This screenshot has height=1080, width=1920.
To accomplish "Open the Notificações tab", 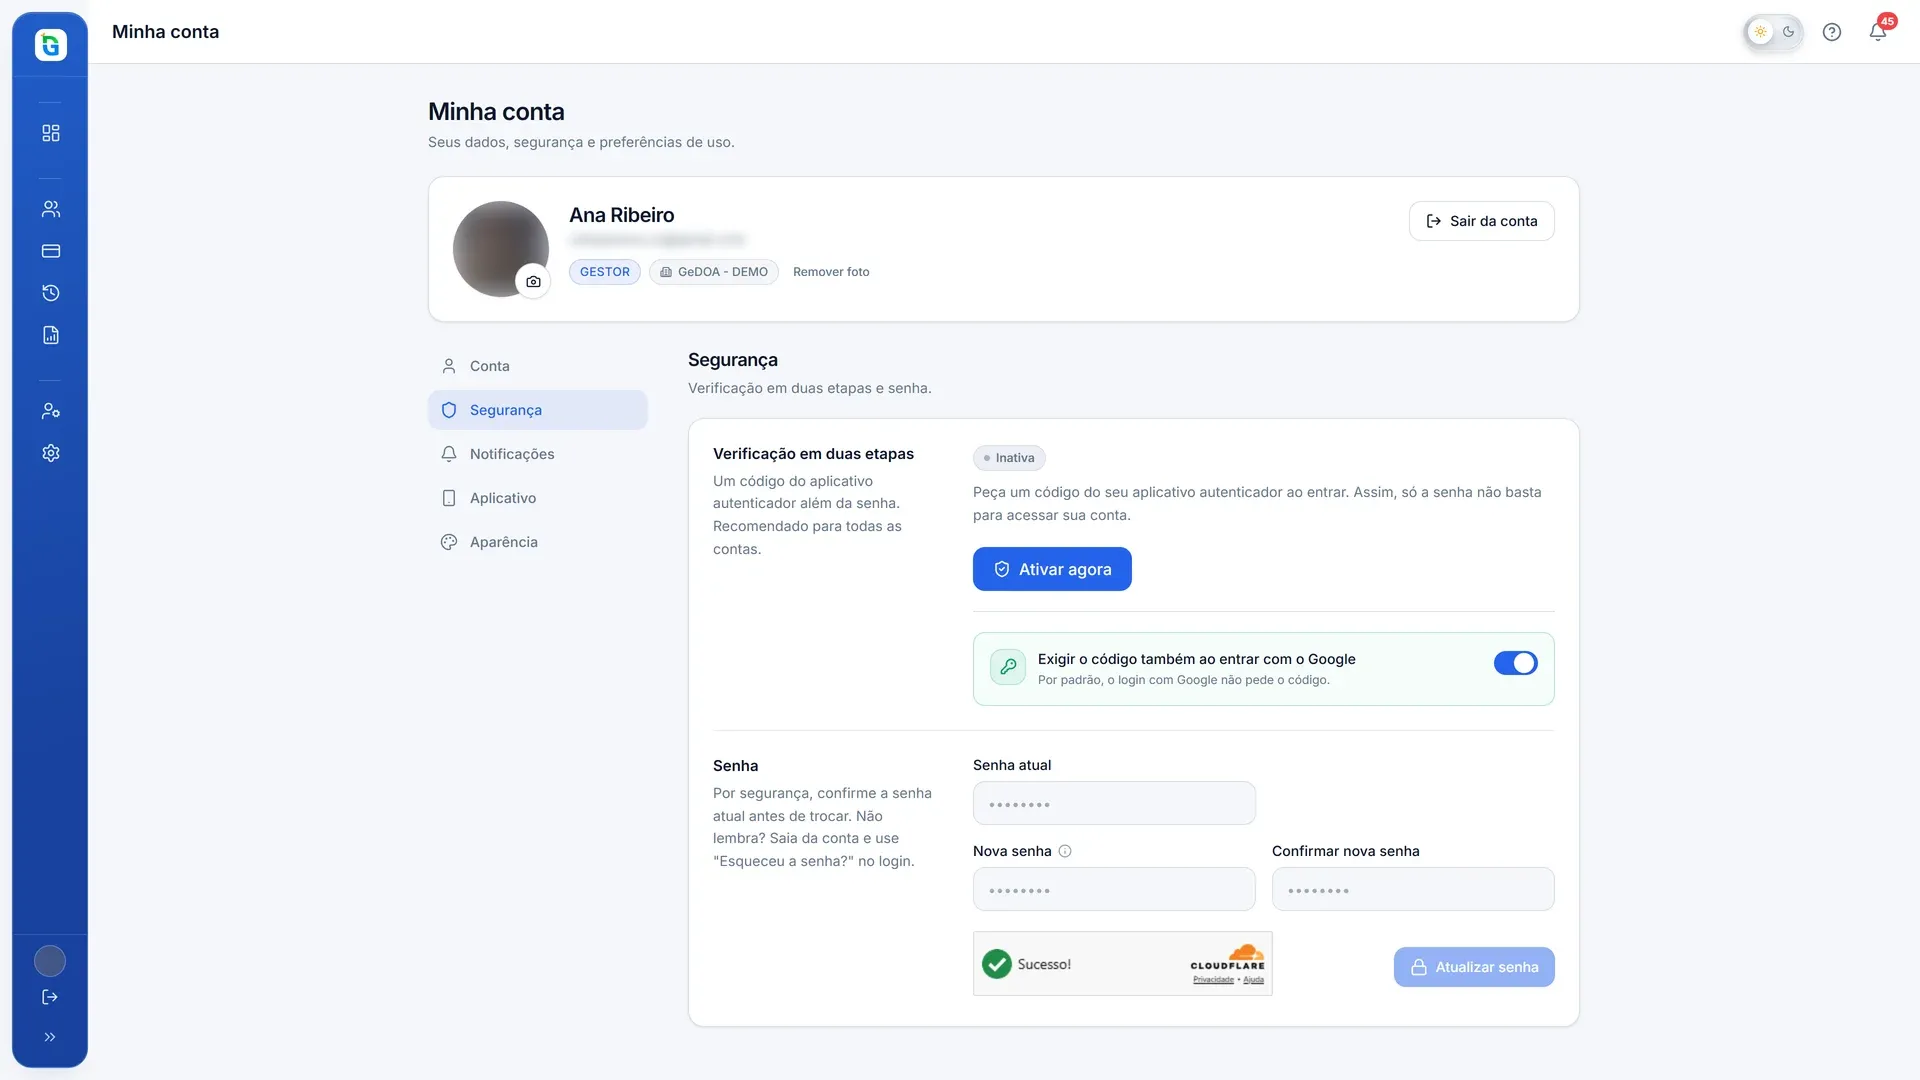I will (538, 454).
